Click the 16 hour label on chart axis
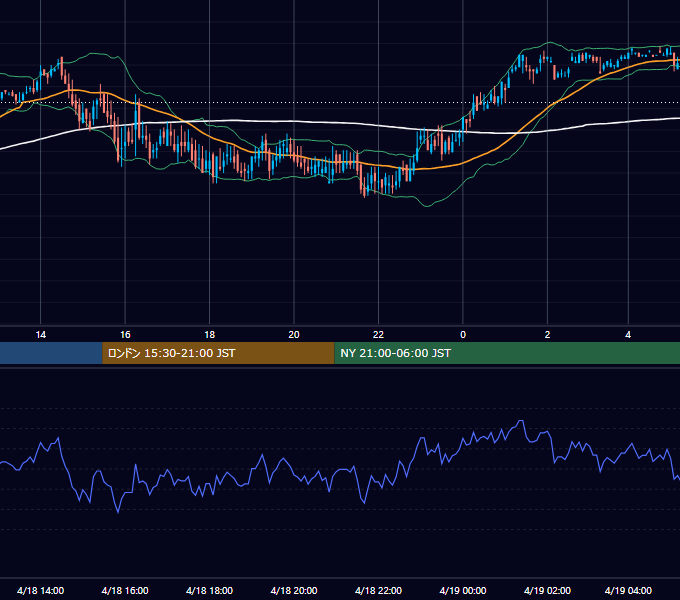 (125, 335)
